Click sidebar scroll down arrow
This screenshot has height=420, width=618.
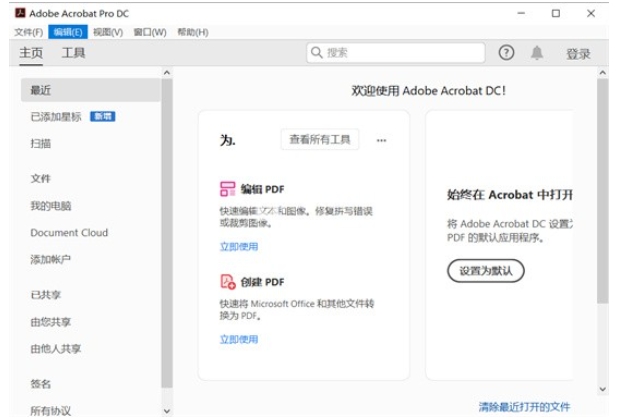[167, 411]
